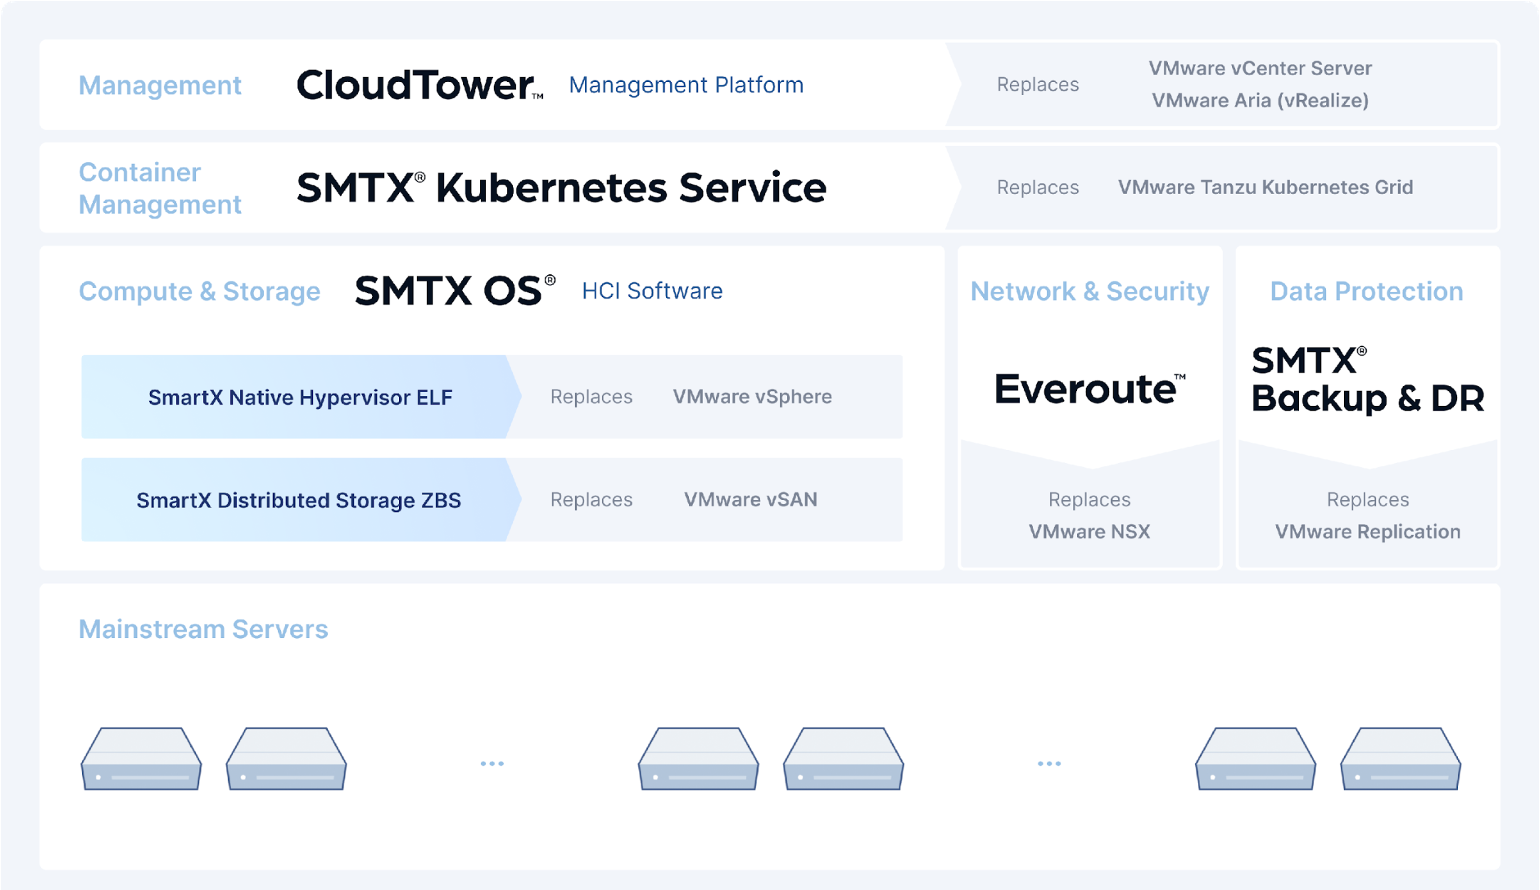
Task: Open the Management Platform link
Action: [x=686, y=85]
